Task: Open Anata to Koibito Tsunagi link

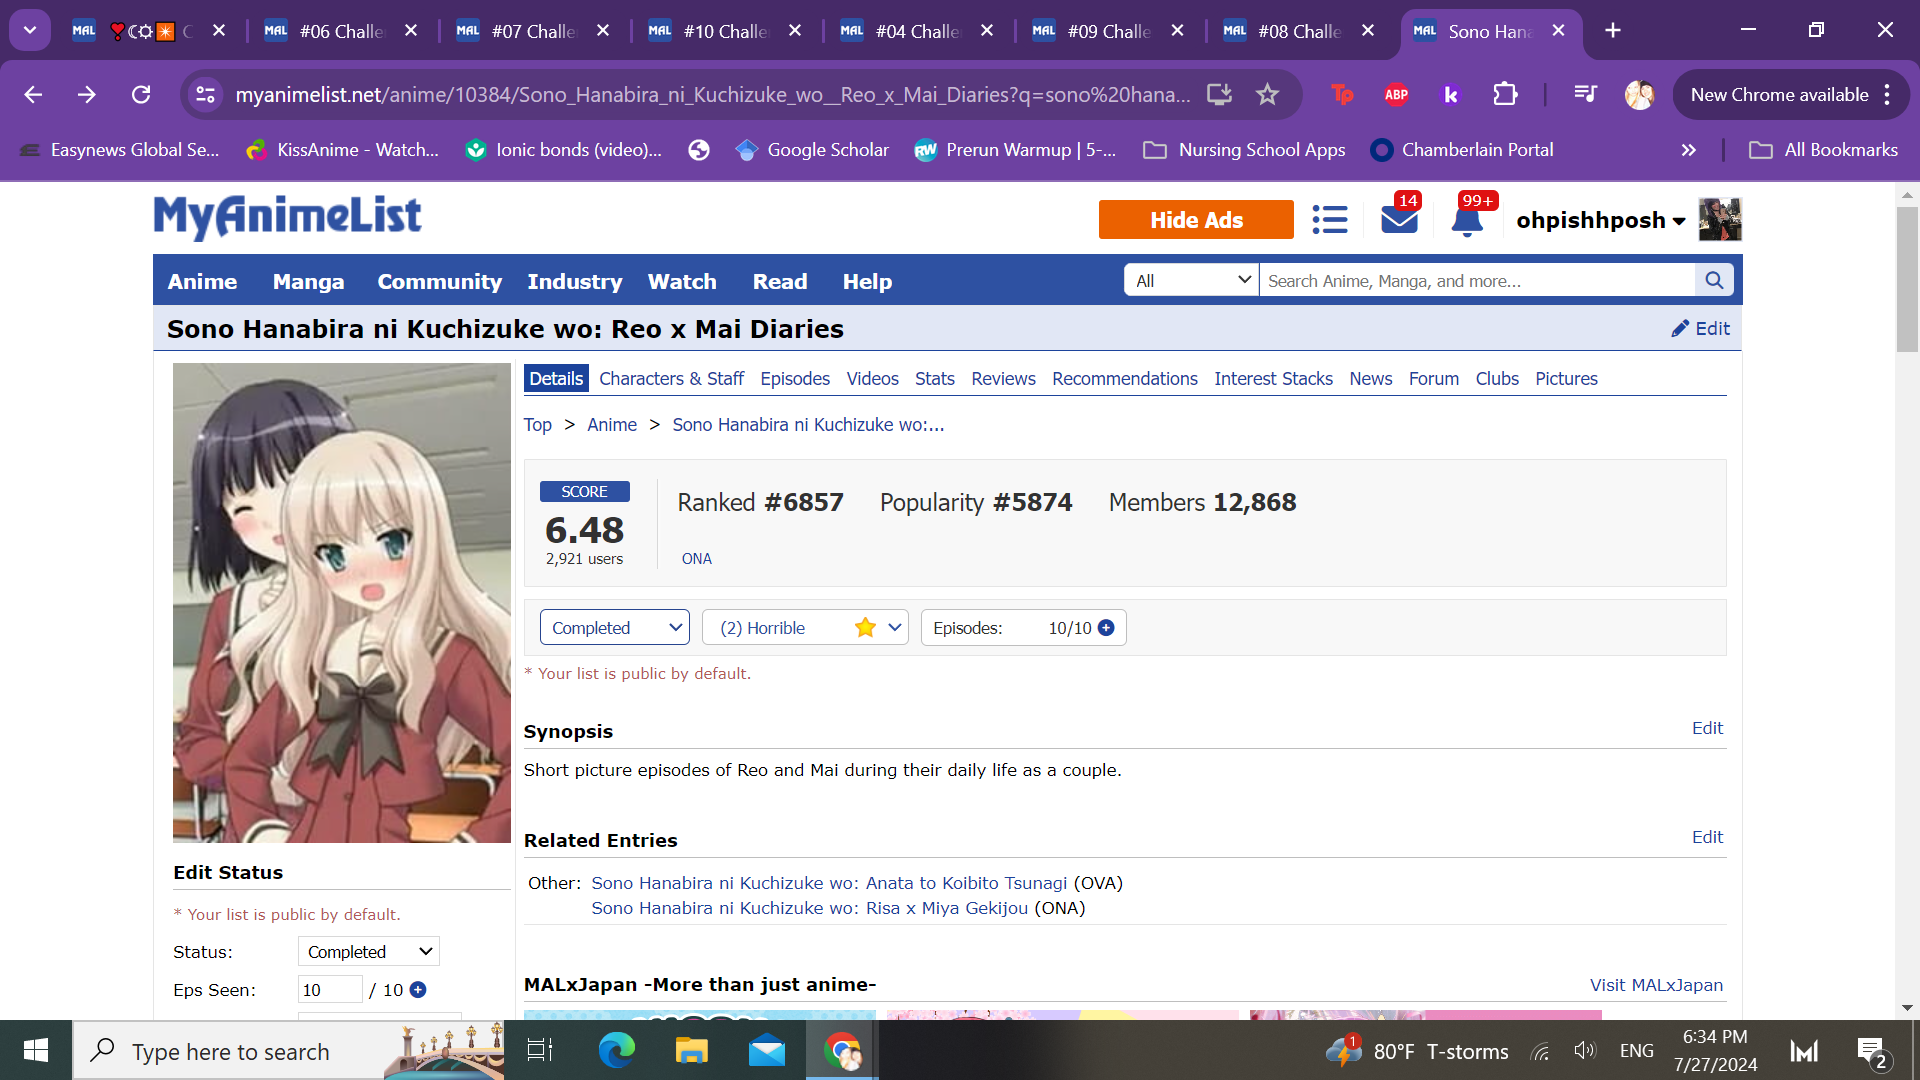Action: click(829, 883)
